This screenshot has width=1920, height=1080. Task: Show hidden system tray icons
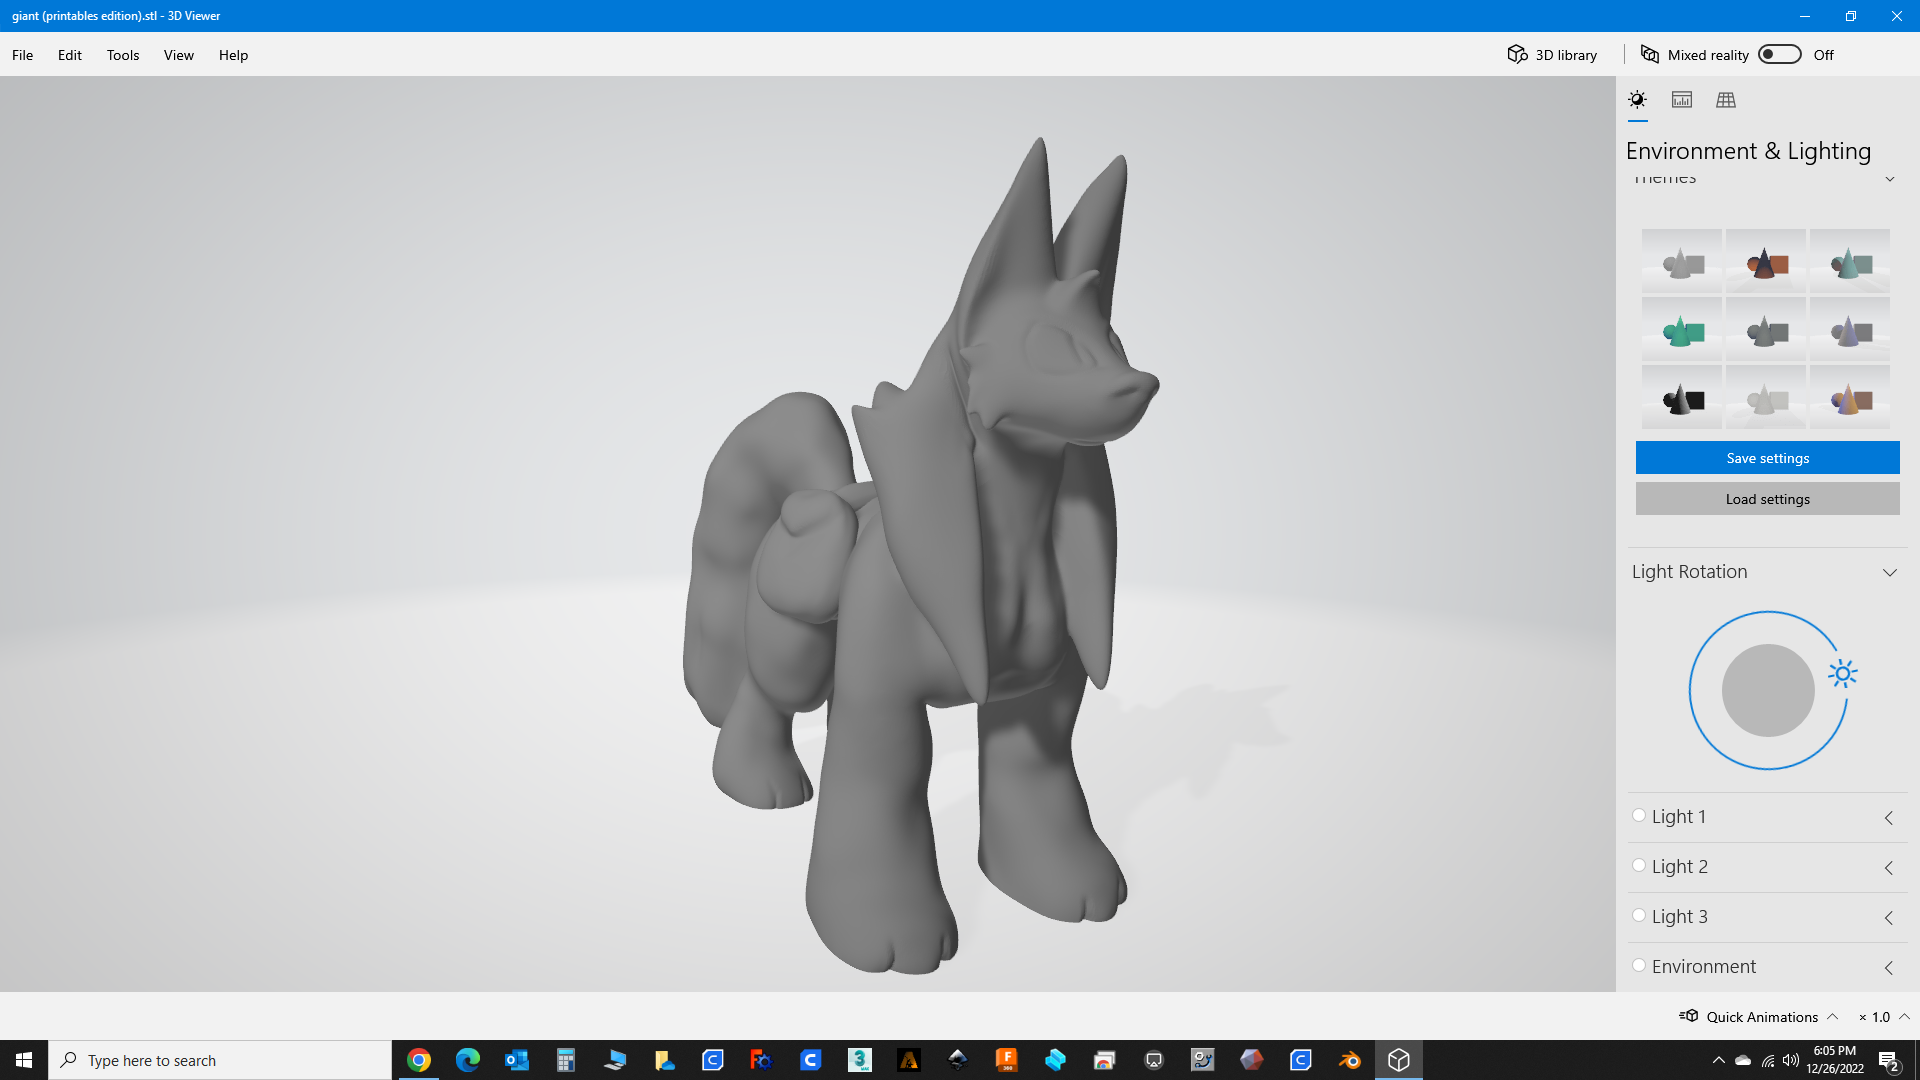coord(1718,1060)
